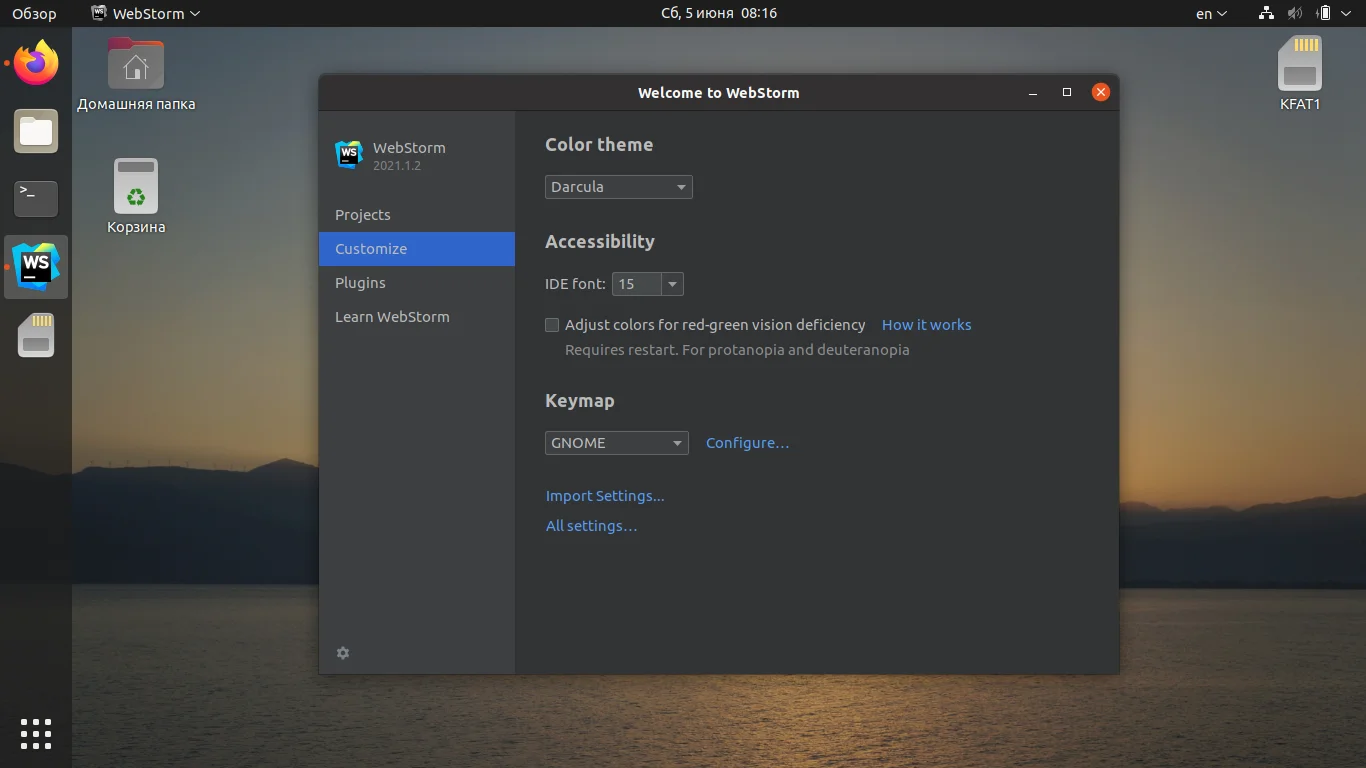The height and width of the screenshot is (768, 1366).
Task: Open the en language indicator menu
Action: [1211, 13]
